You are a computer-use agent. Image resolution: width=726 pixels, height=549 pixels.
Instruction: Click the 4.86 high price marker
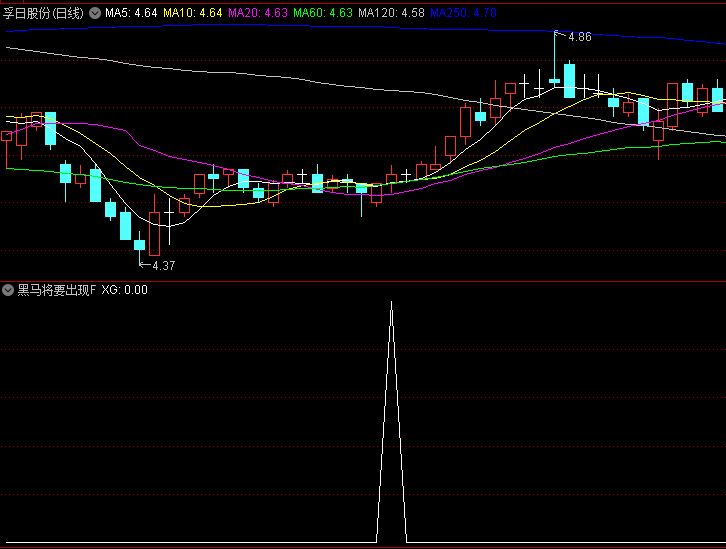click(579, 37)
